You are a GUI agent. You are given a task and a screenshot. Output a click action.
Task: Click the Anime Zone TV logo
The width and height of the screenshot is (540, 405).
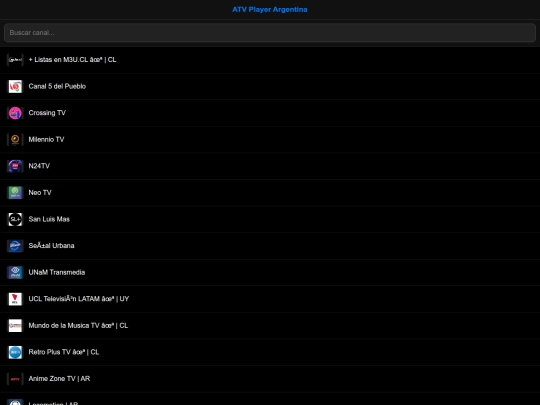point(15,378)
